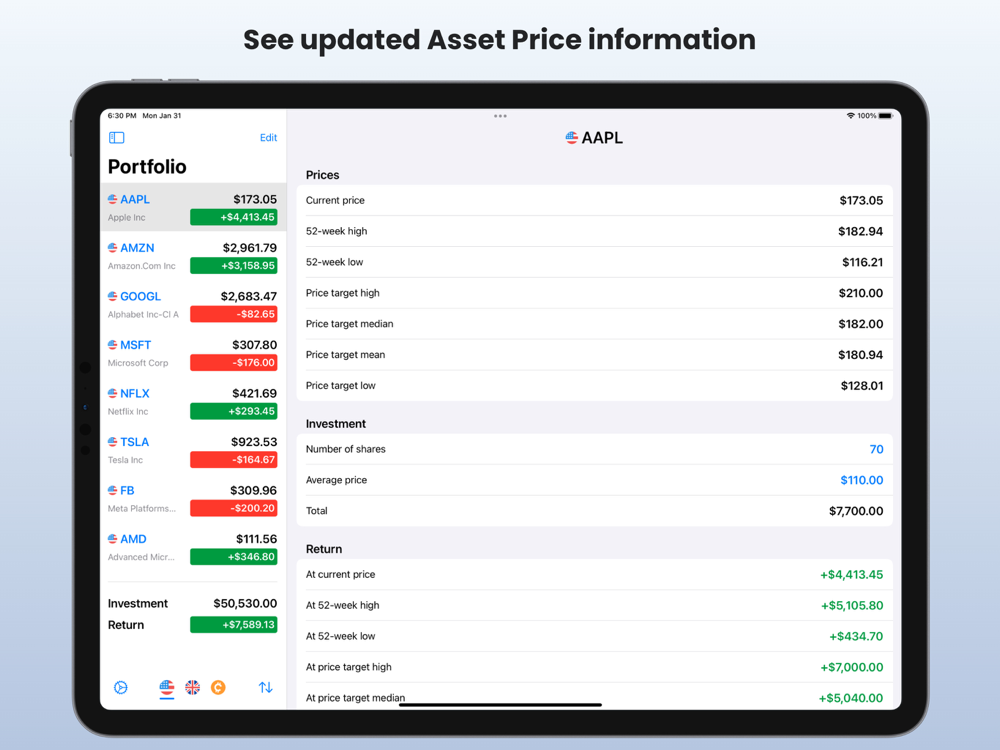The image size is (1000, 750).
Task: Select the UK flag market filter
Action: tap(192, 688)
